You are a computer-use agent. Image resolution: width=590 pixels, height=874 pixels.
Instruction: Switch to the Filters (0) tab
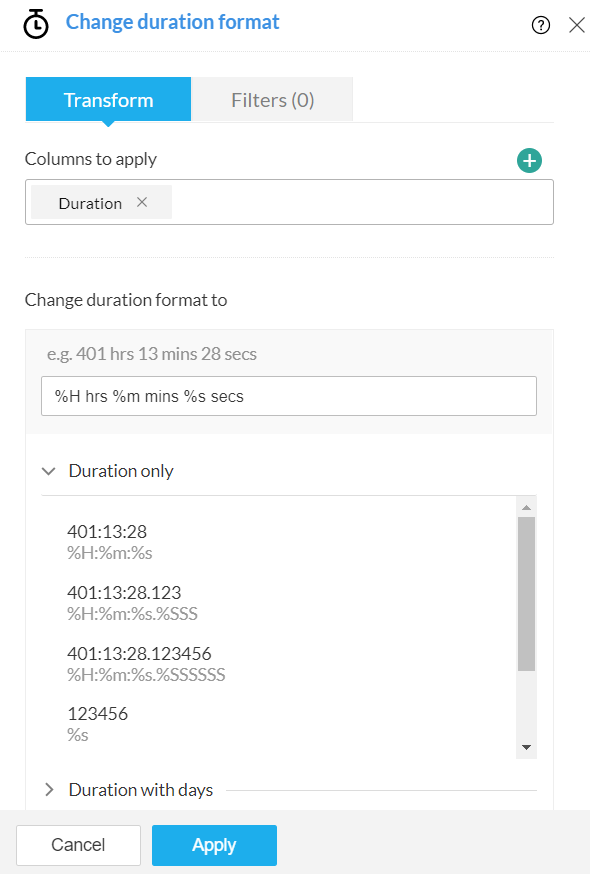[x=273, y=100]
